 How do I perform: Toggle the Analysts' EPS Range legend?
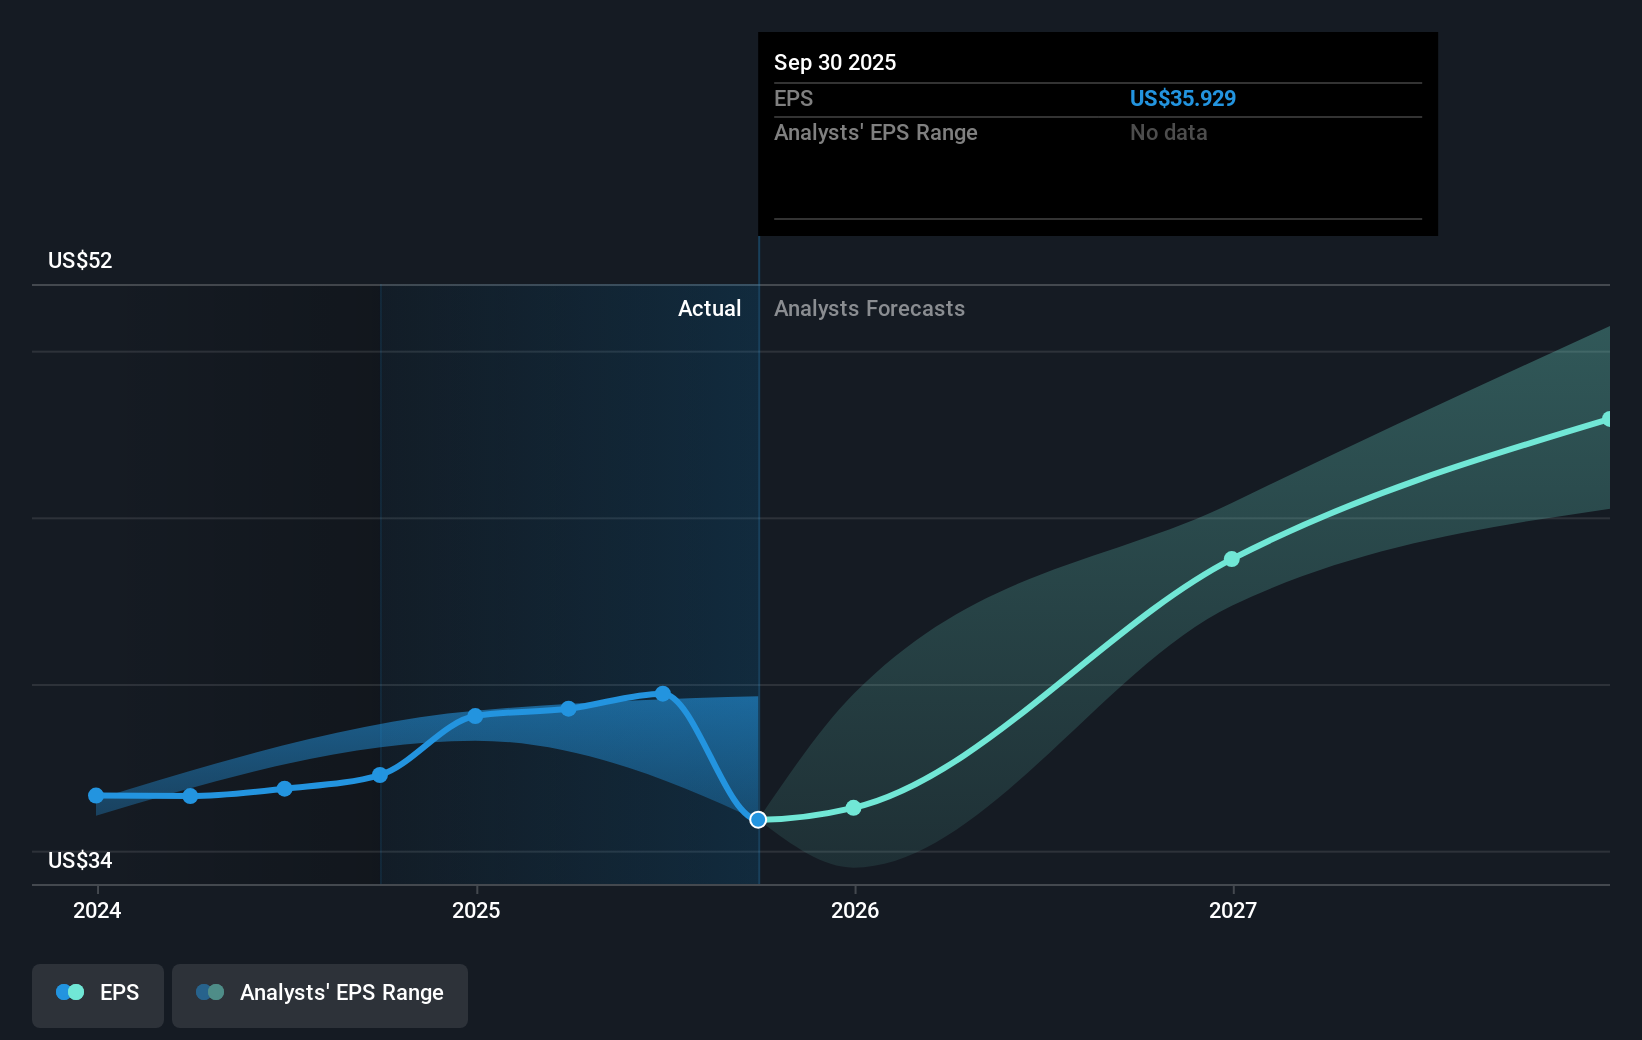pyautogui.click(x=319, y=994)
